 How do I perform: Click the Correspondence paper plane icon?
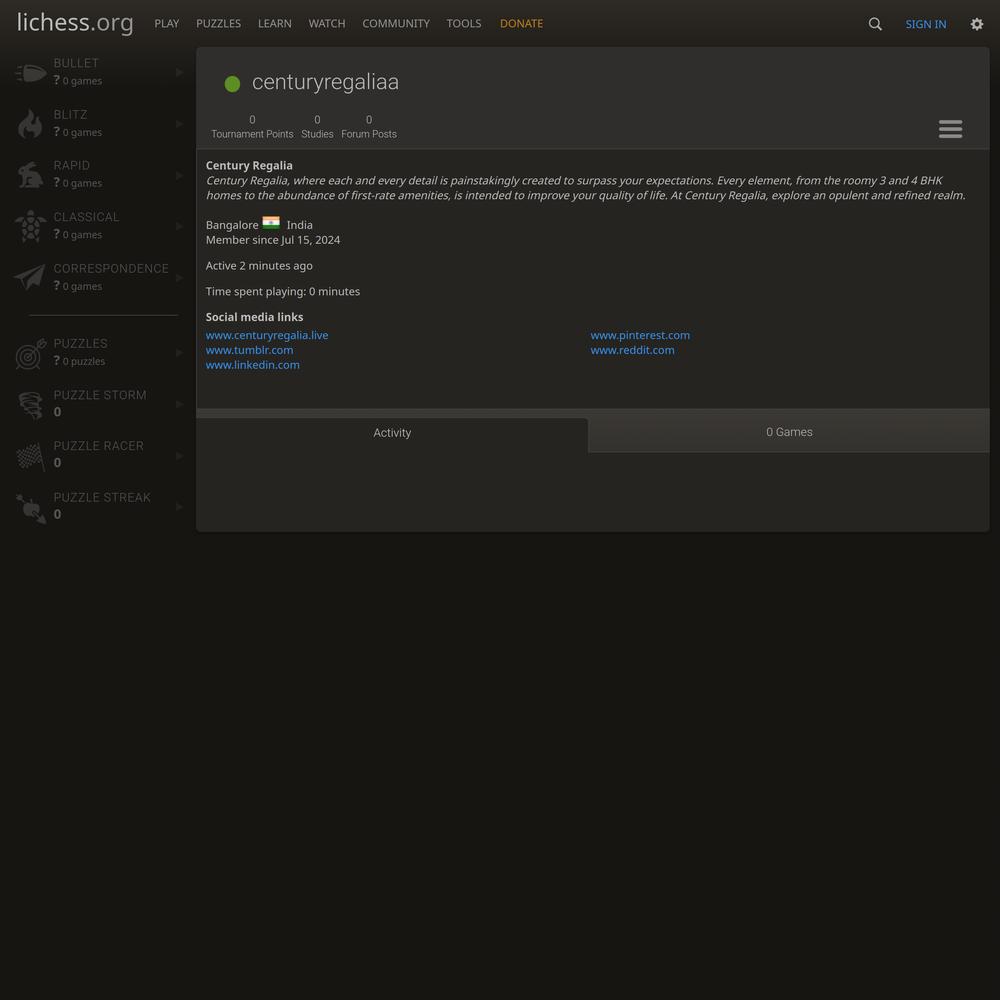coord(30,277)
